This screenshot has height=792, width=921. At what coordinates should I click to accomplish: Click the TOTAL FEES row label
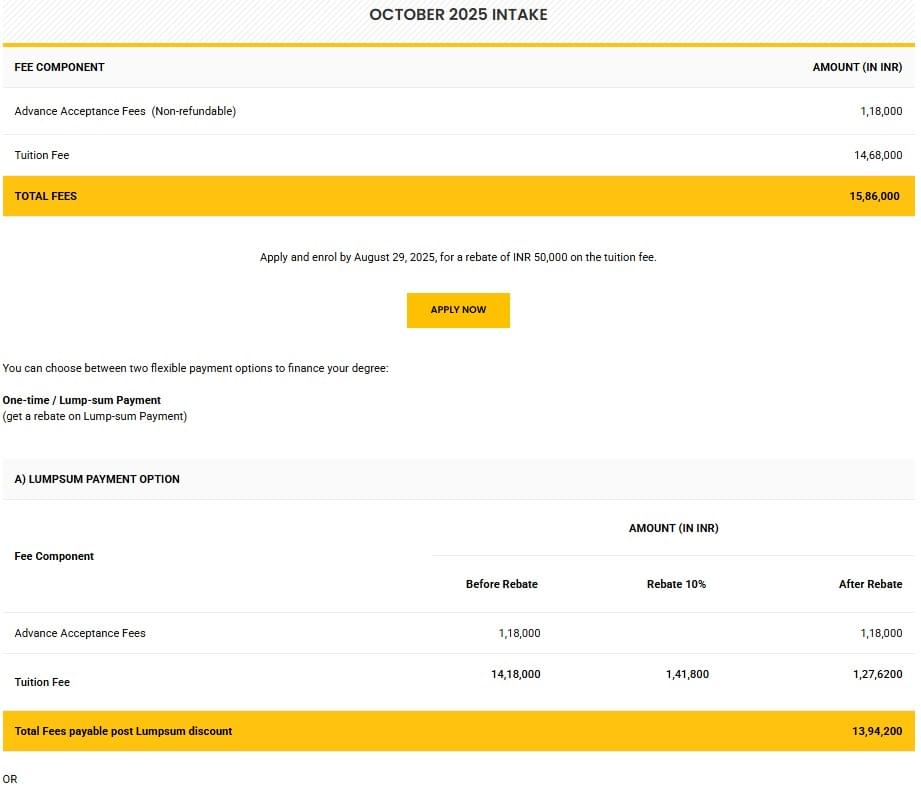[x=45, y=196]
